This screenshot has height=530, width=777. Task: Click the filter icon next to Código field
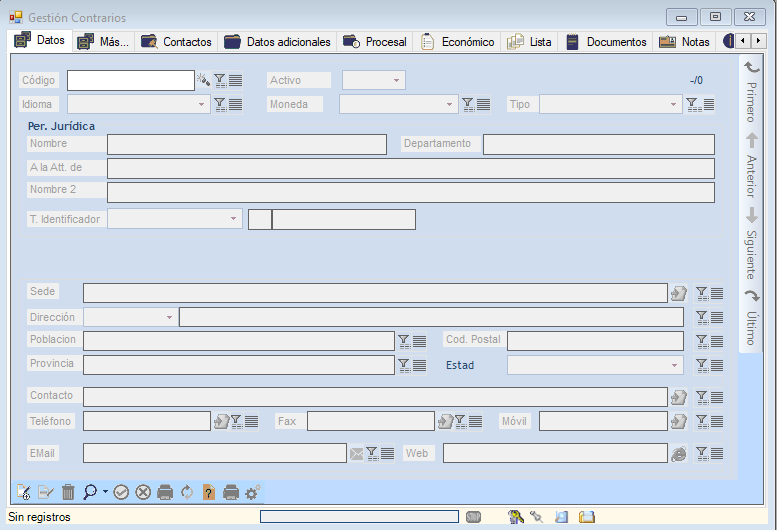220,80
